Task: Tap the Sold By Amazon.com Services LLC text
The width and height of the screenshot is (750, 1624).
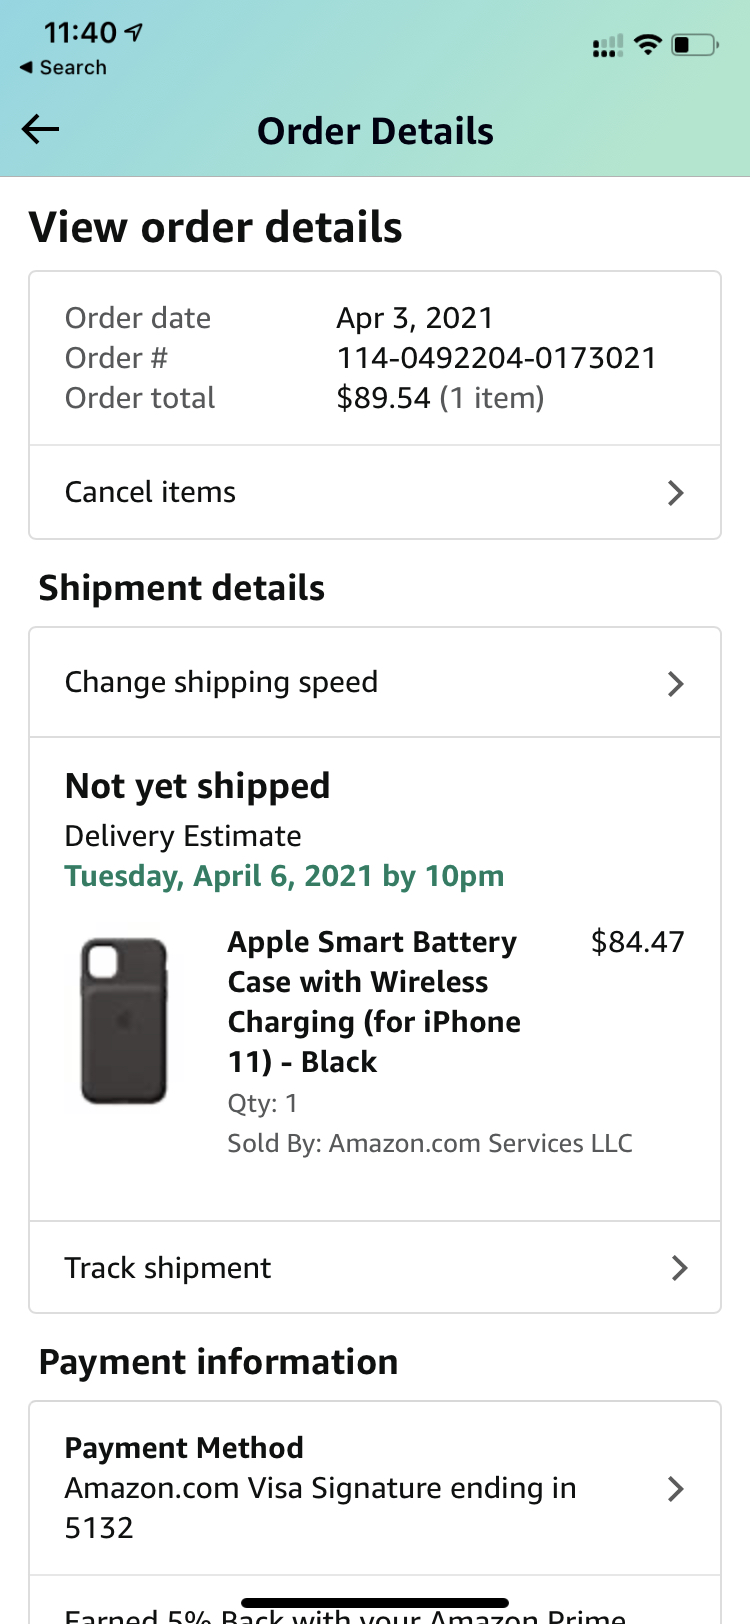Action: (430, 1143)
